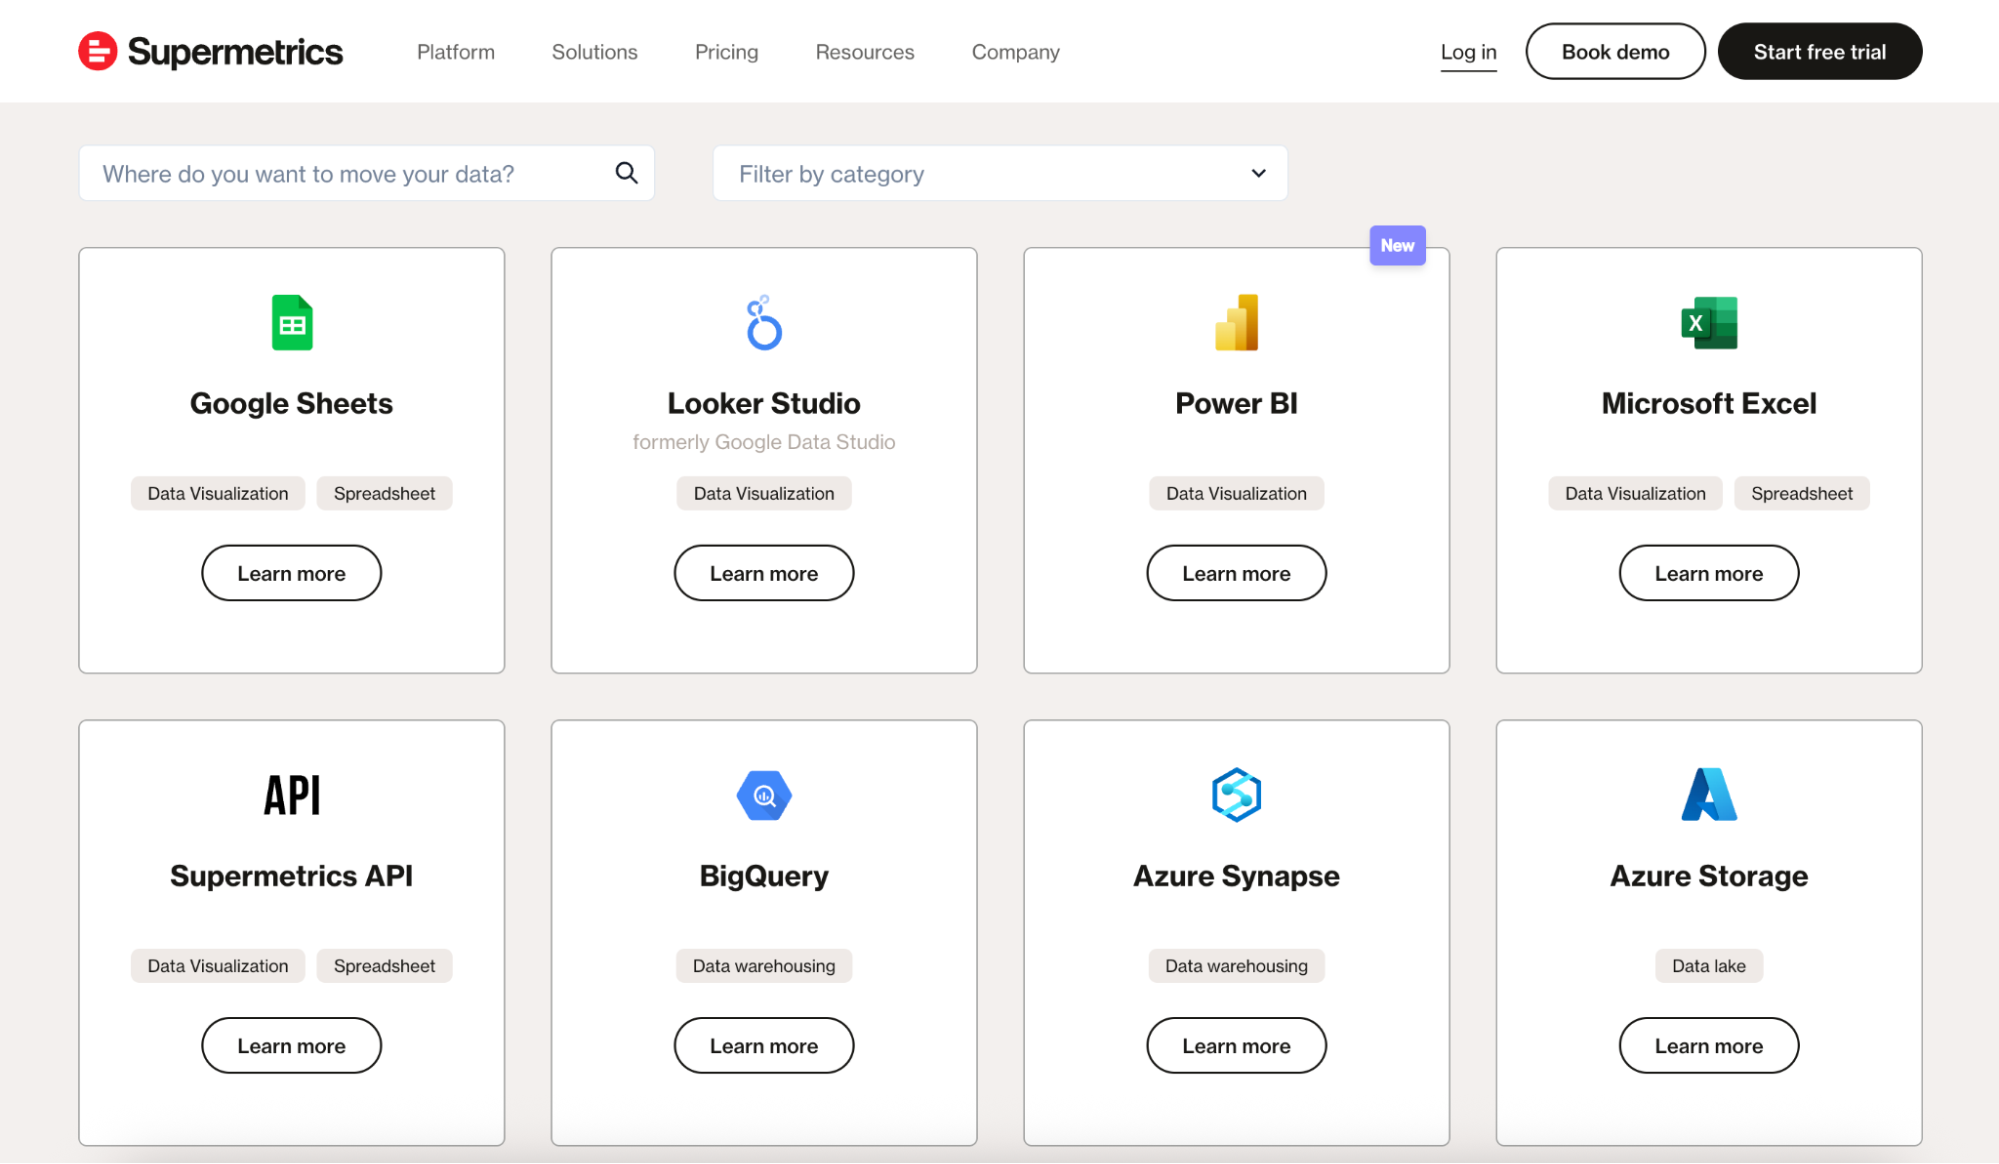This screenshot has height=1164, width=1999.
Task: Click the Looker Studio icon
Action: [763, 322]
